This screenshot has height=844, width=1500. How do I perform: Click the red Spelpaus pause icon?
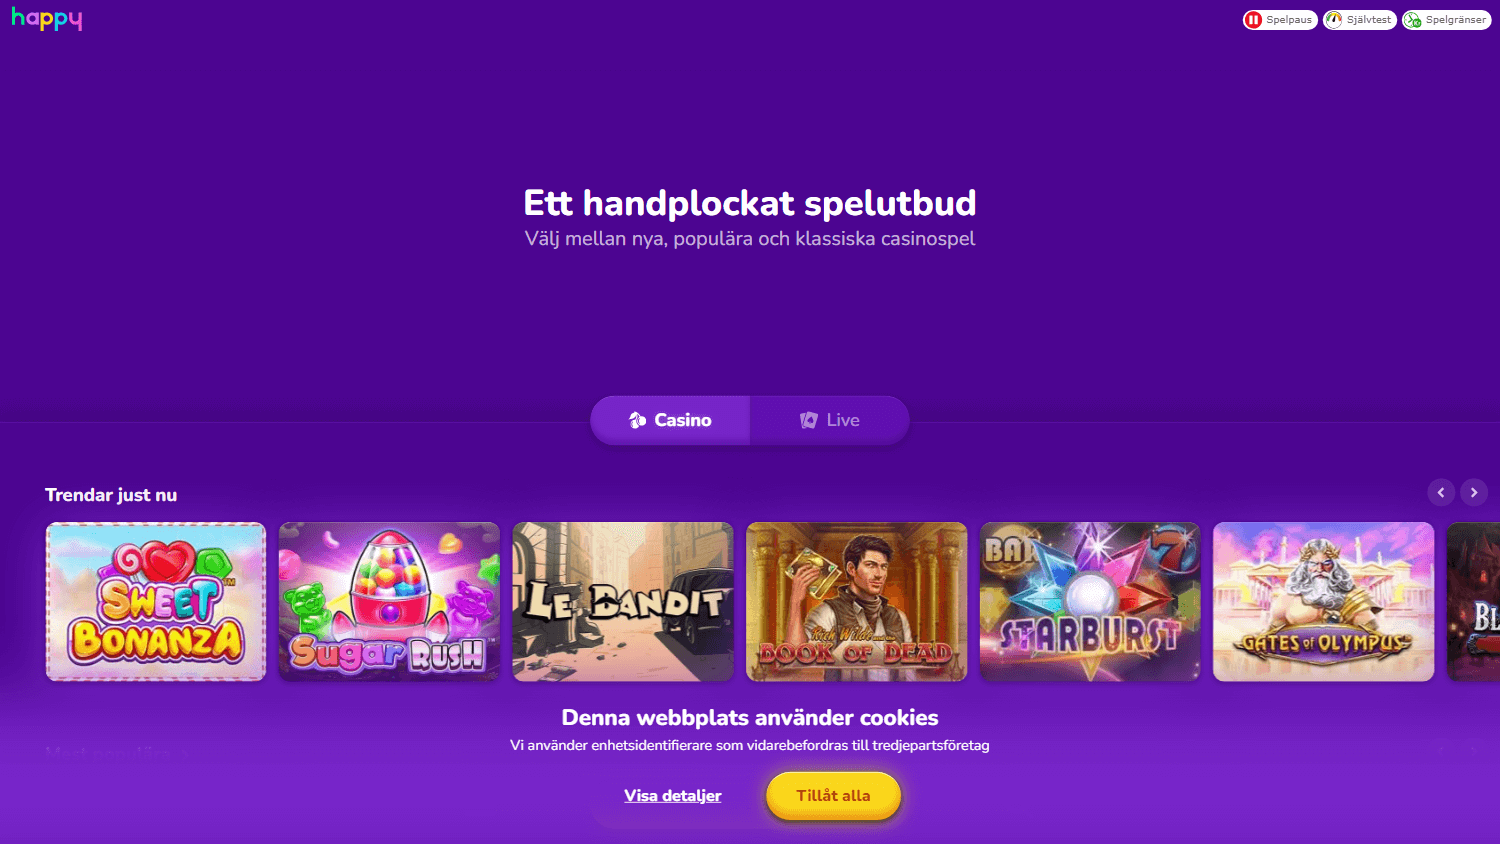point(1253,20)
